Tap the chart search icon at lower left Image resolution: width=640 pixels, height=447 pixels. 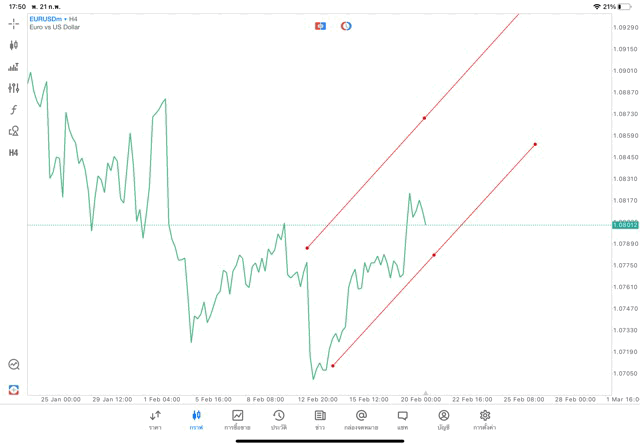click(14, 365)
